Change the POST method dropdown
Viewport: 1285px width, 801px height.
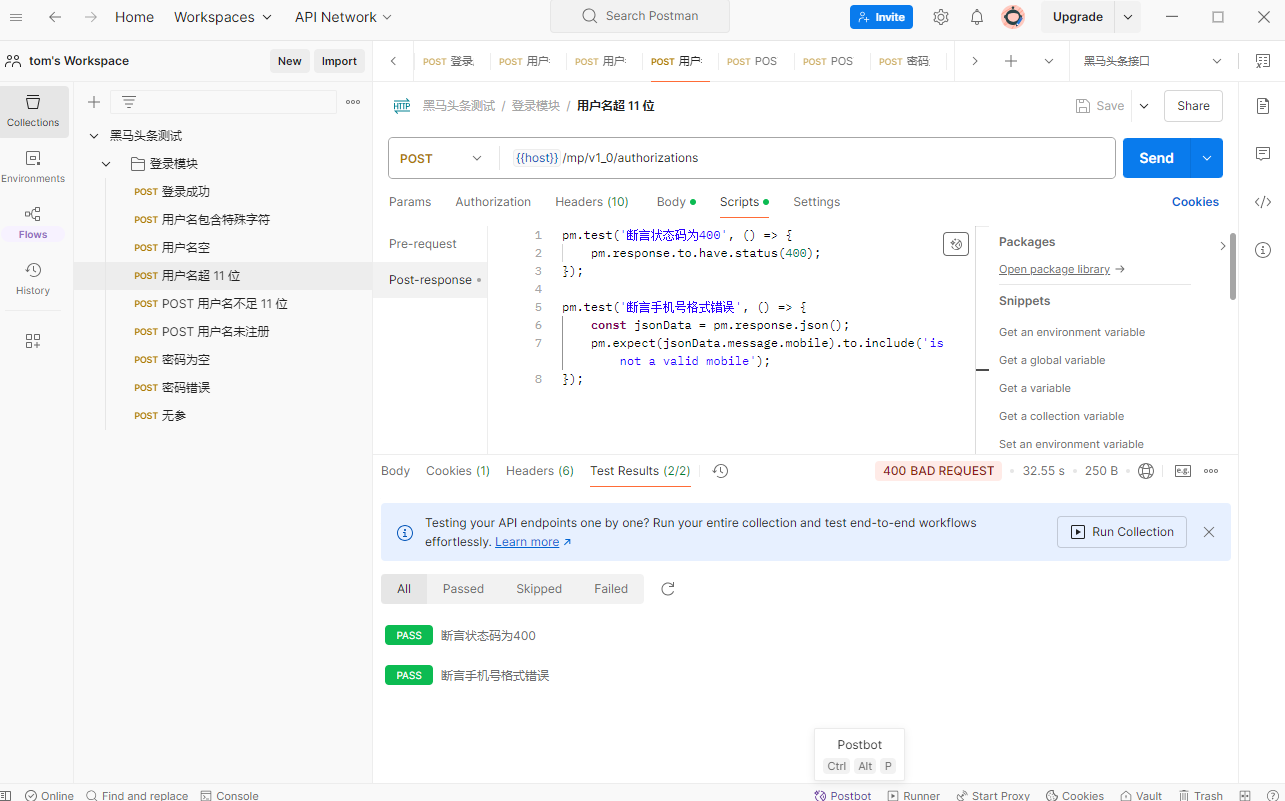(441, 158)
